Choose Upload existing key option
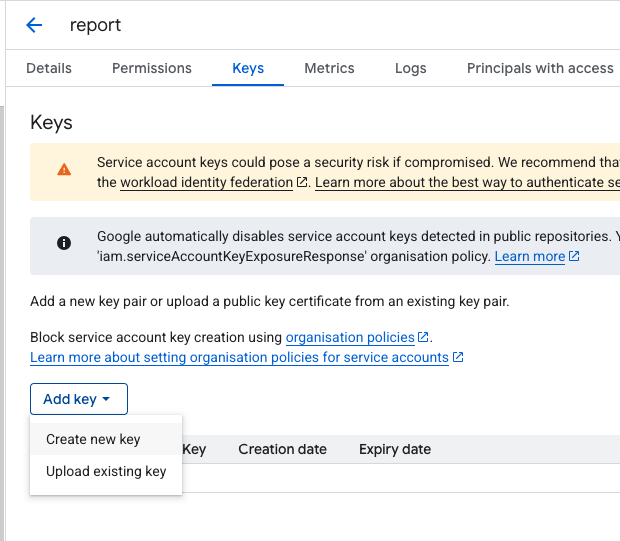 click(106, 471)
